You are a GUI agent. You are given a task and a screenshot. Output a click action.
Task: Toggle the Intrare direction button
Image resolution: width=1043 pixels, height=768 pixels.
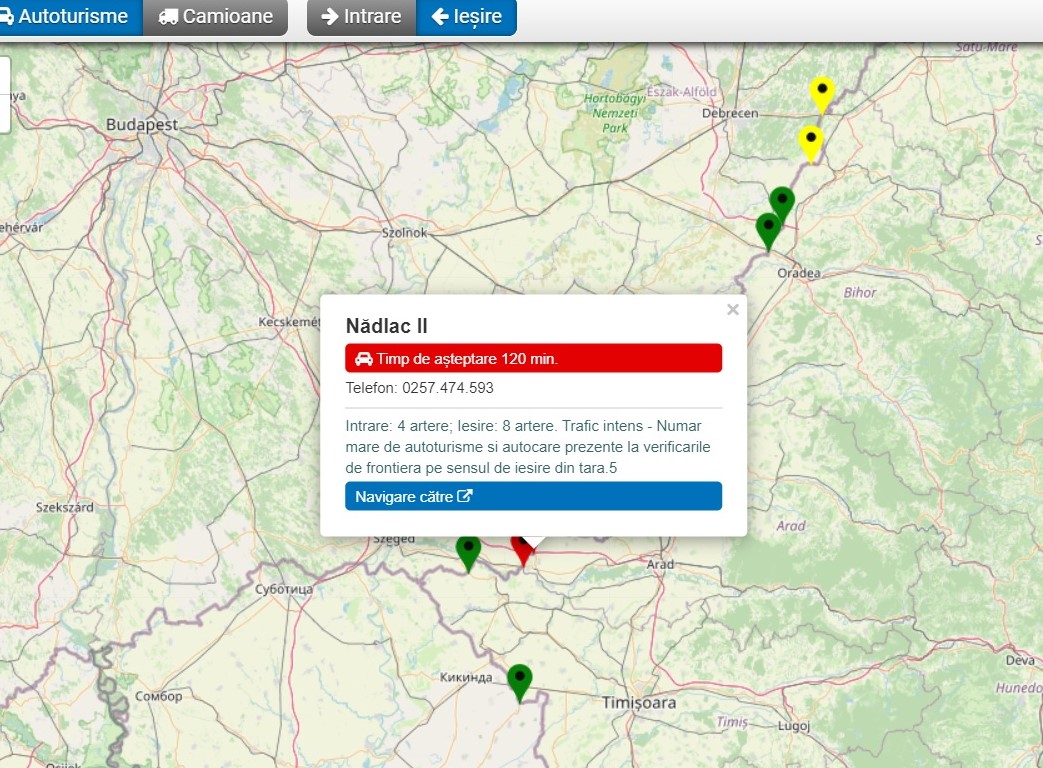pyautogui.click(x=361, y=17)
